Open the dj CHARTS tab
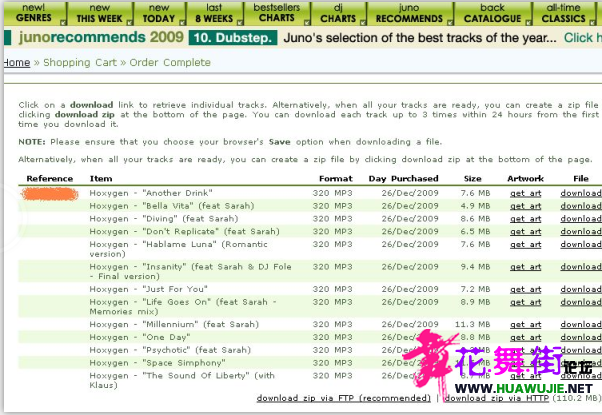 [x=338, y=13]
